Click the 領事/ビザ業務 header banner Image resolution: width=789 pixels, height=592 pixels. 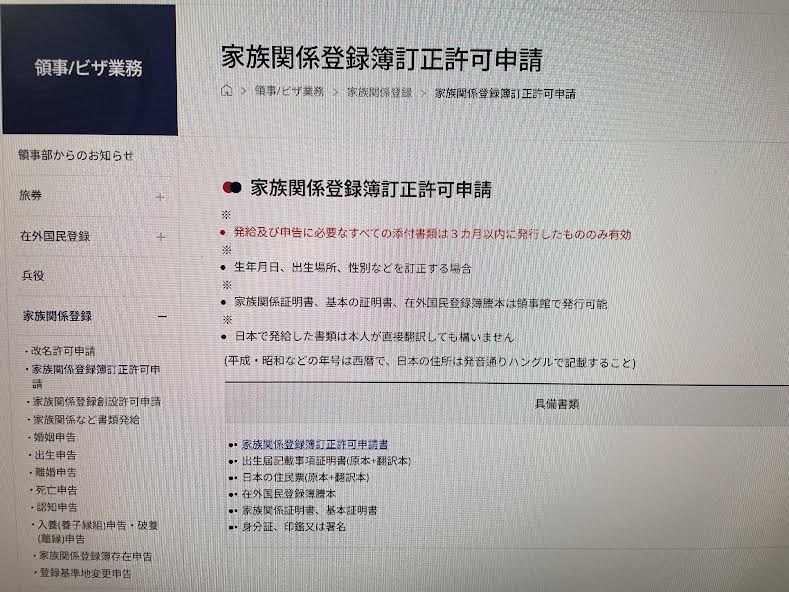click(x=89, y=69)
